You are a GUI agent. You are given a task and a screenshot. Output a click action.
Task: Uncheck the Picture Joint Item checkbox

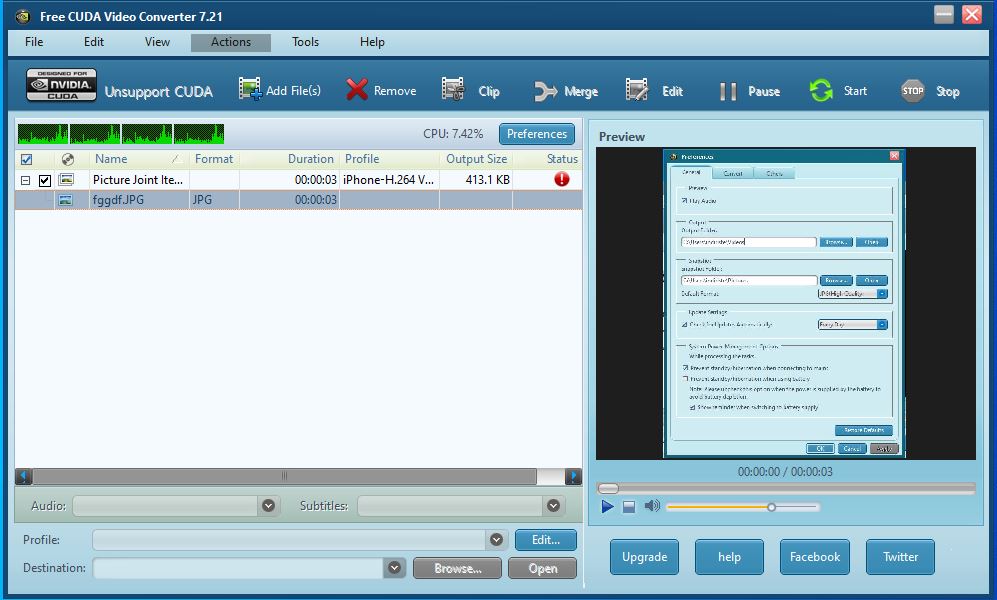point(45,181)
